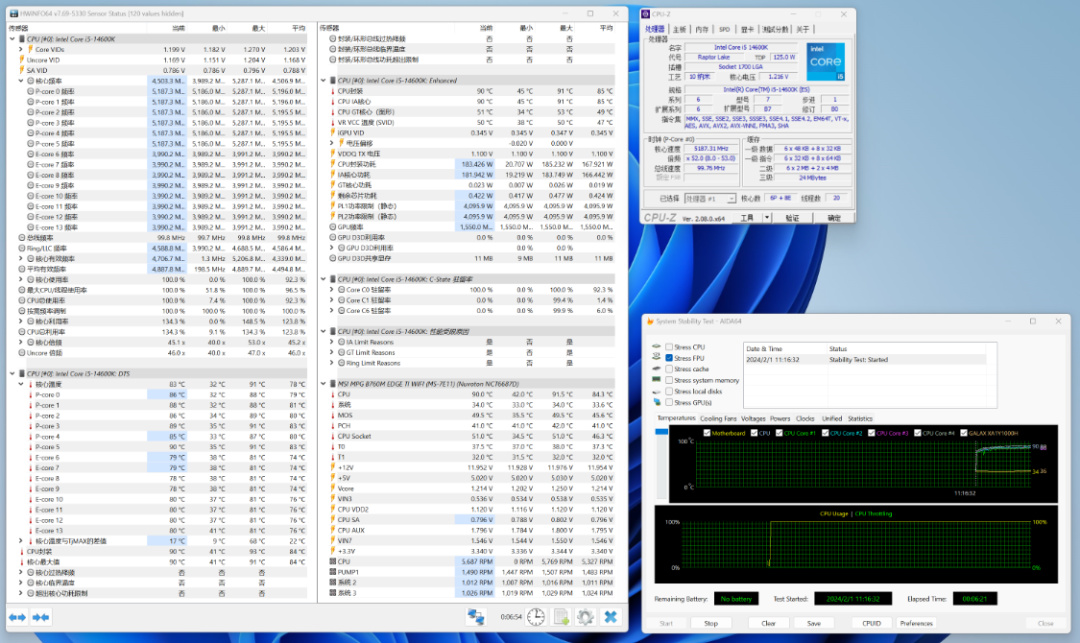Click the blue X close sensors icon
The width and height of the screenshot is (1080, 643).
pos(611,617)
